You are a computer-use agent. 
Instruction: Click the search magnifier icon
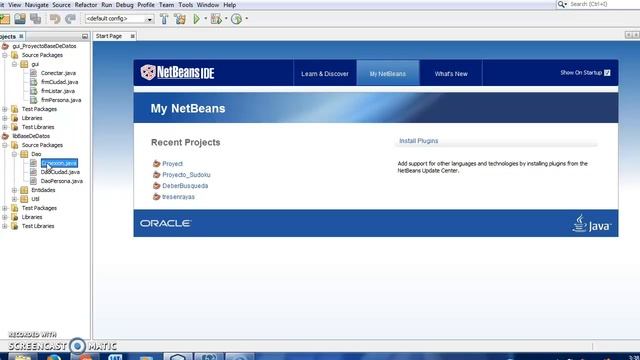pos(562,4)
